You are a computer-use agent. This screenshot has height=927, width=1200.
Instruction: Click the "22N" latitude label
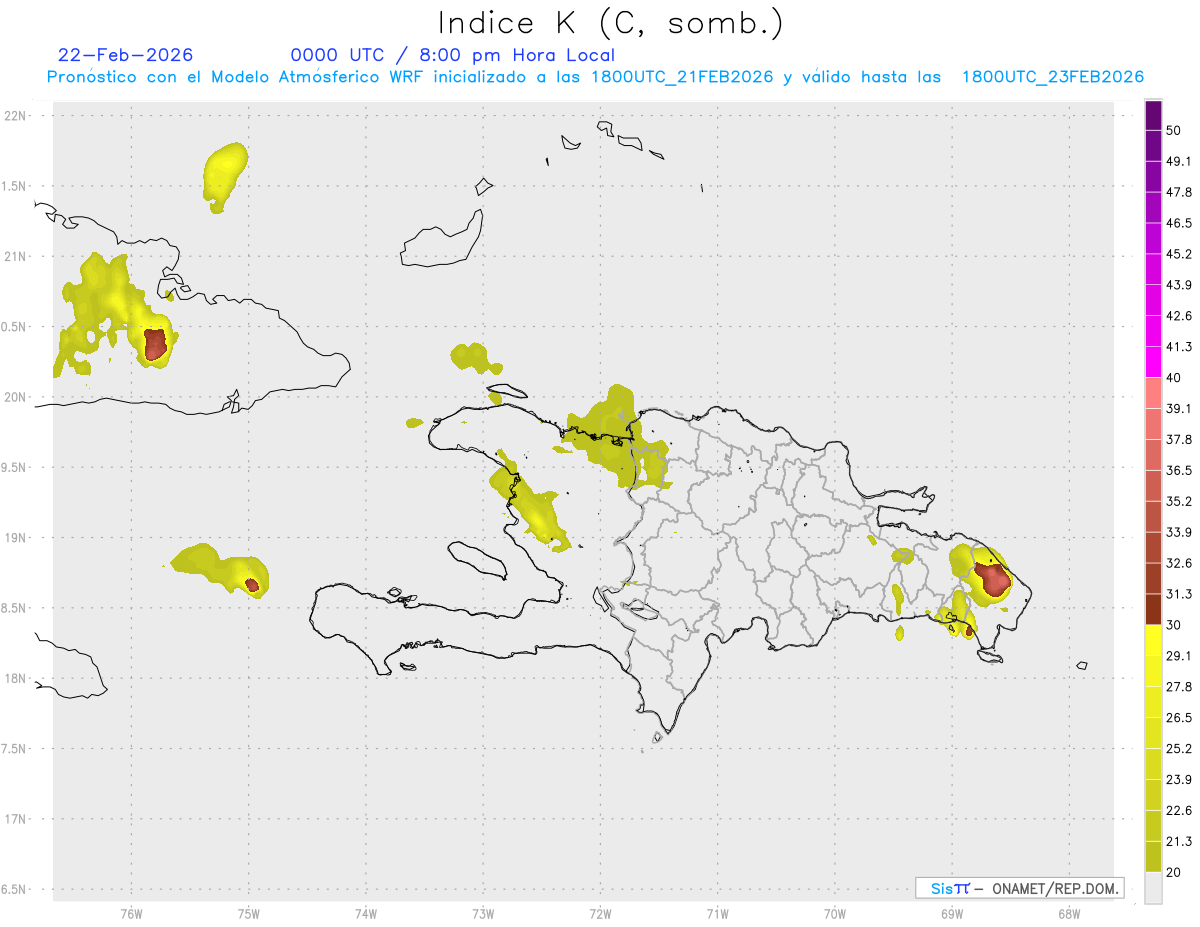pyautogui.click(x=15, y=116)
